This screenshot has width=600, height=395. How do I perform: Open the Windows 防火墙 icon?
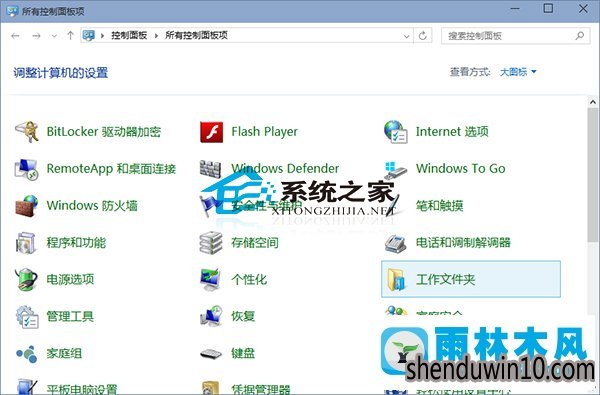click(26, 206)
